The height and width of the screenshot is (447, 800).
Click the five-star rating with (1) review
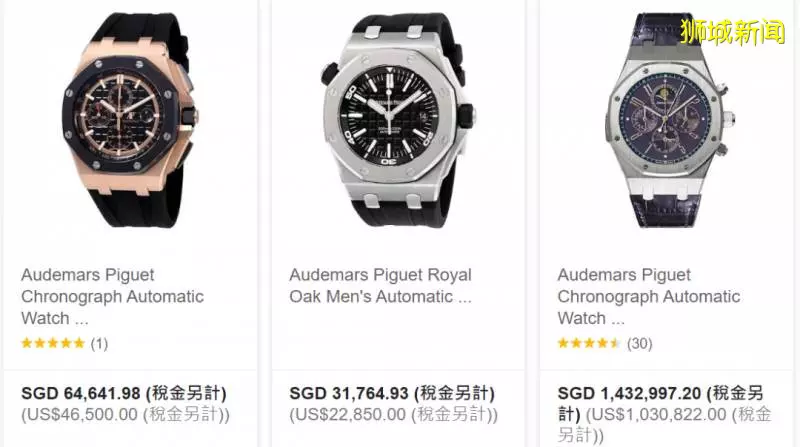(53, 343)
